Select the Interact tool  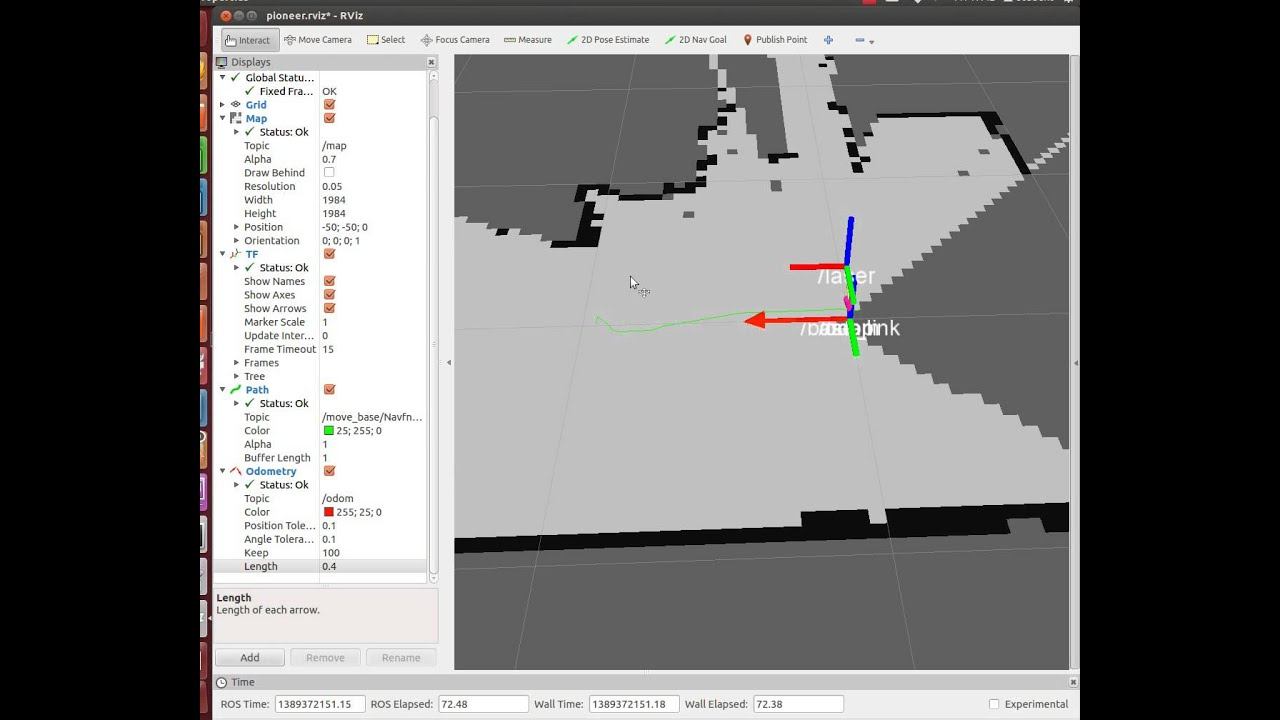click(247, 40)
